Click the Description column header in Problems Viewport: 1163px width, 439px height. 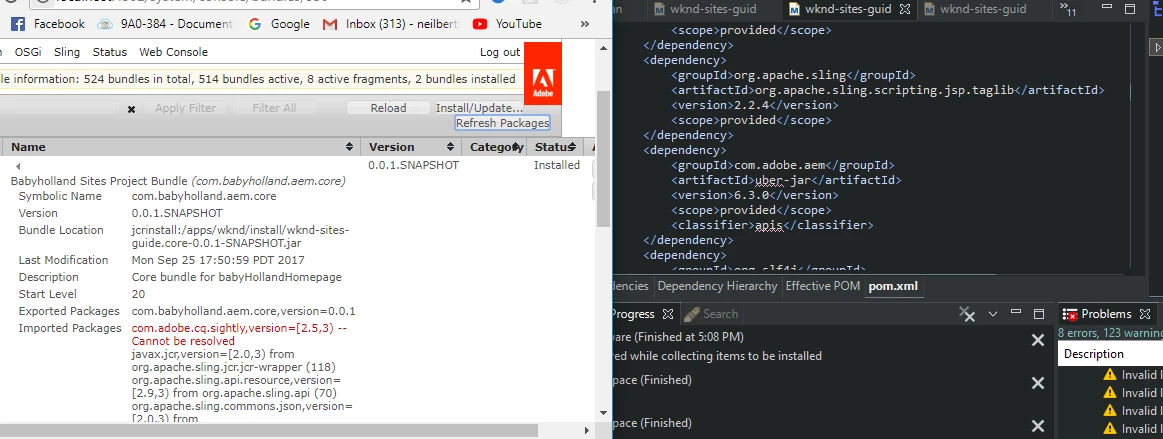coord(1110,354)
